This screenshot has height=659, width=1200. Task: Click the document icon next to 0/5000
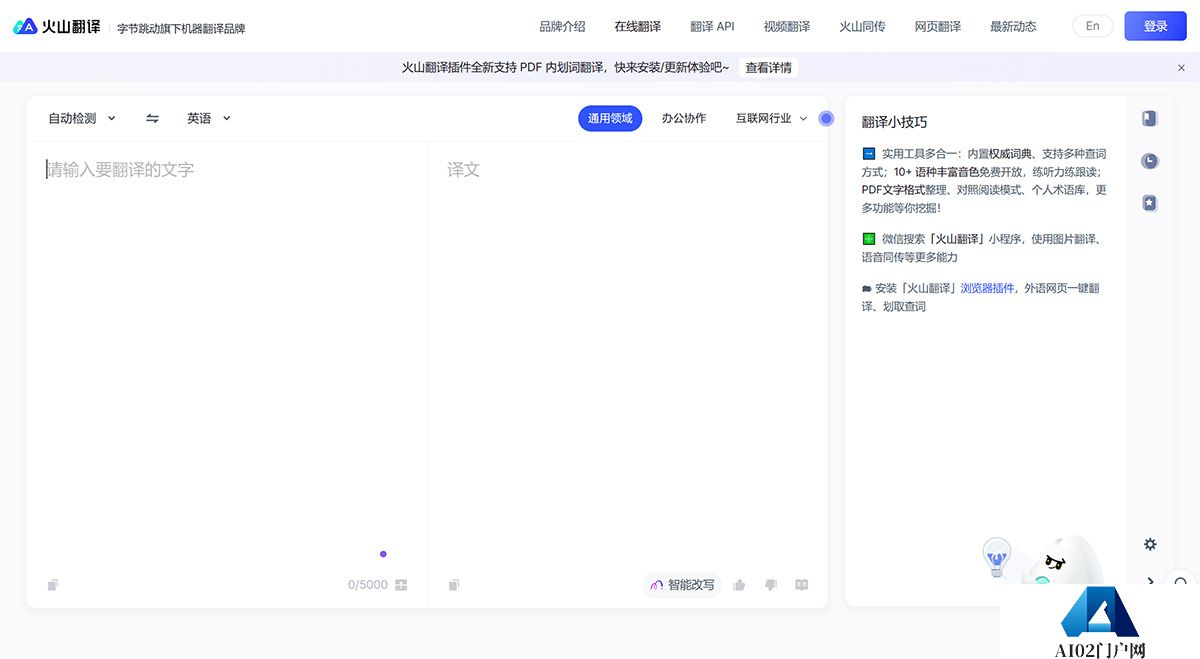tap(402, 585)
